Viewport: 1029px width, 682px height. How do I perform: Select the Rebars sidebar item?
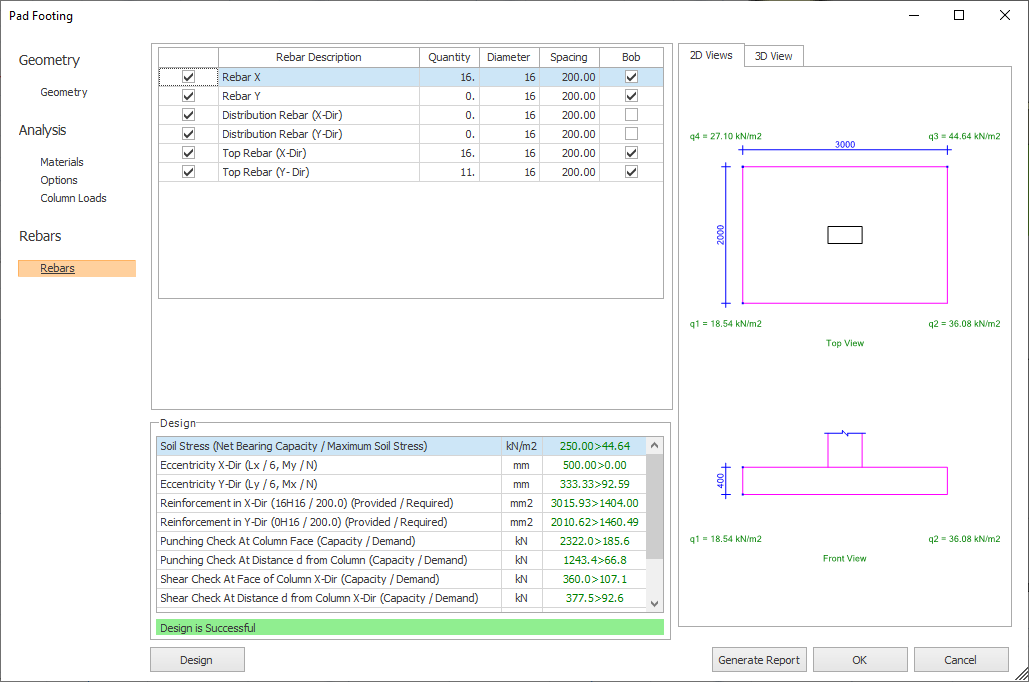(x=58, y=268)
